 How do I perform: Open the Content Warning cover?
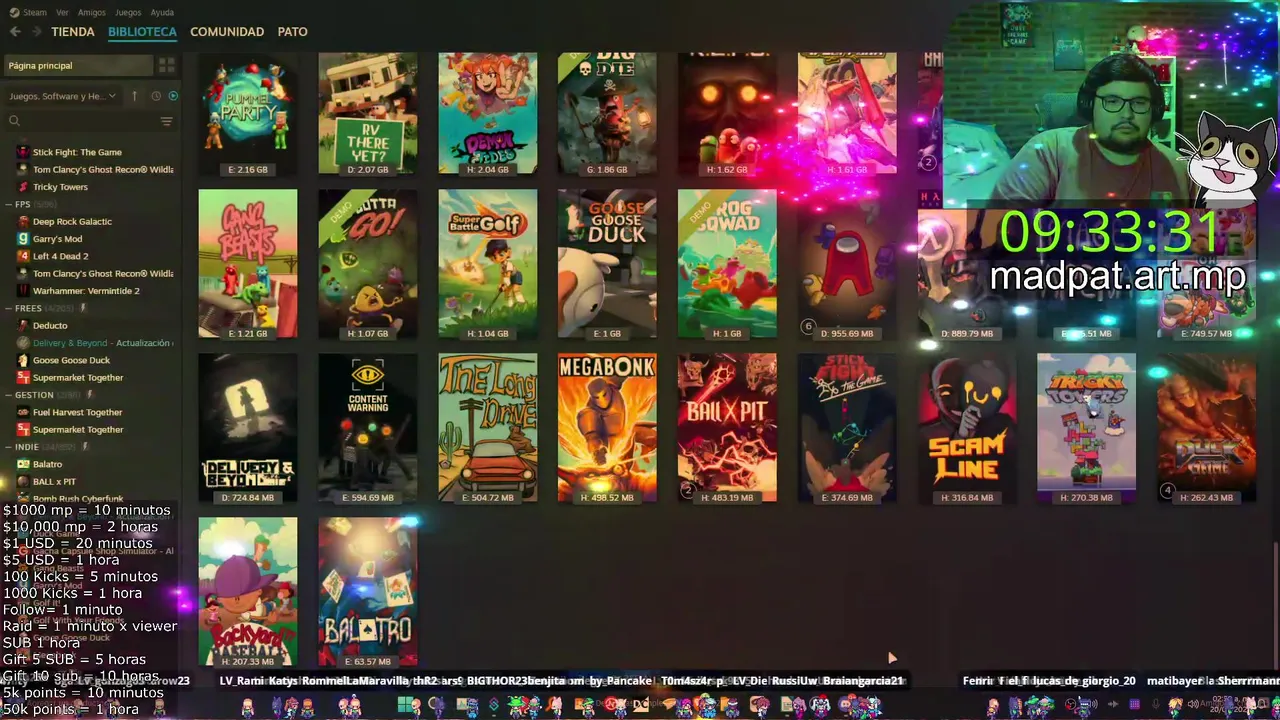tap(368, 428)
